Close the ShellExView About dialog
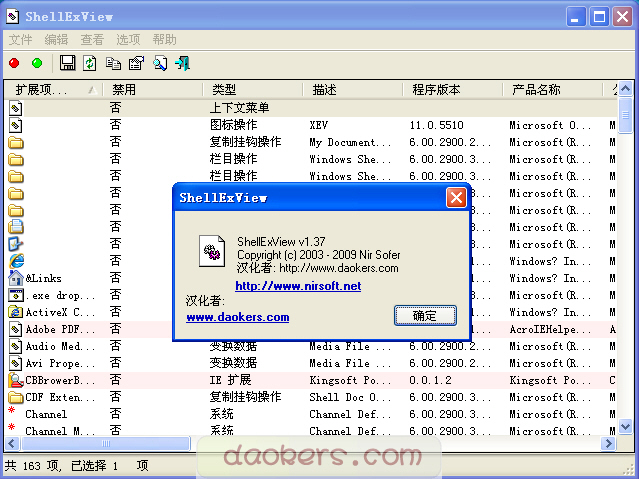Image resolution: width=639 pixels, height=479 pixels. pyautogui.click(x=456, y=198)
